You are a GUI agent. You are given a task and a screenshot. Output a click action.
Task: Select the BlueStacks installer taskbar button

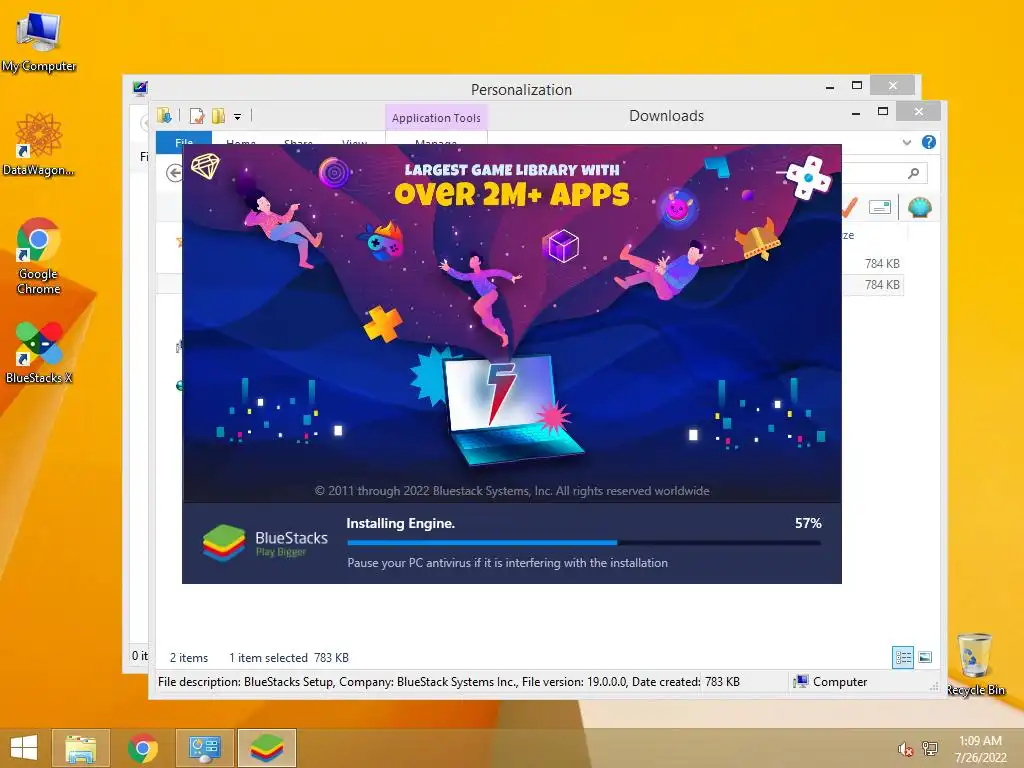pos(266,748)
